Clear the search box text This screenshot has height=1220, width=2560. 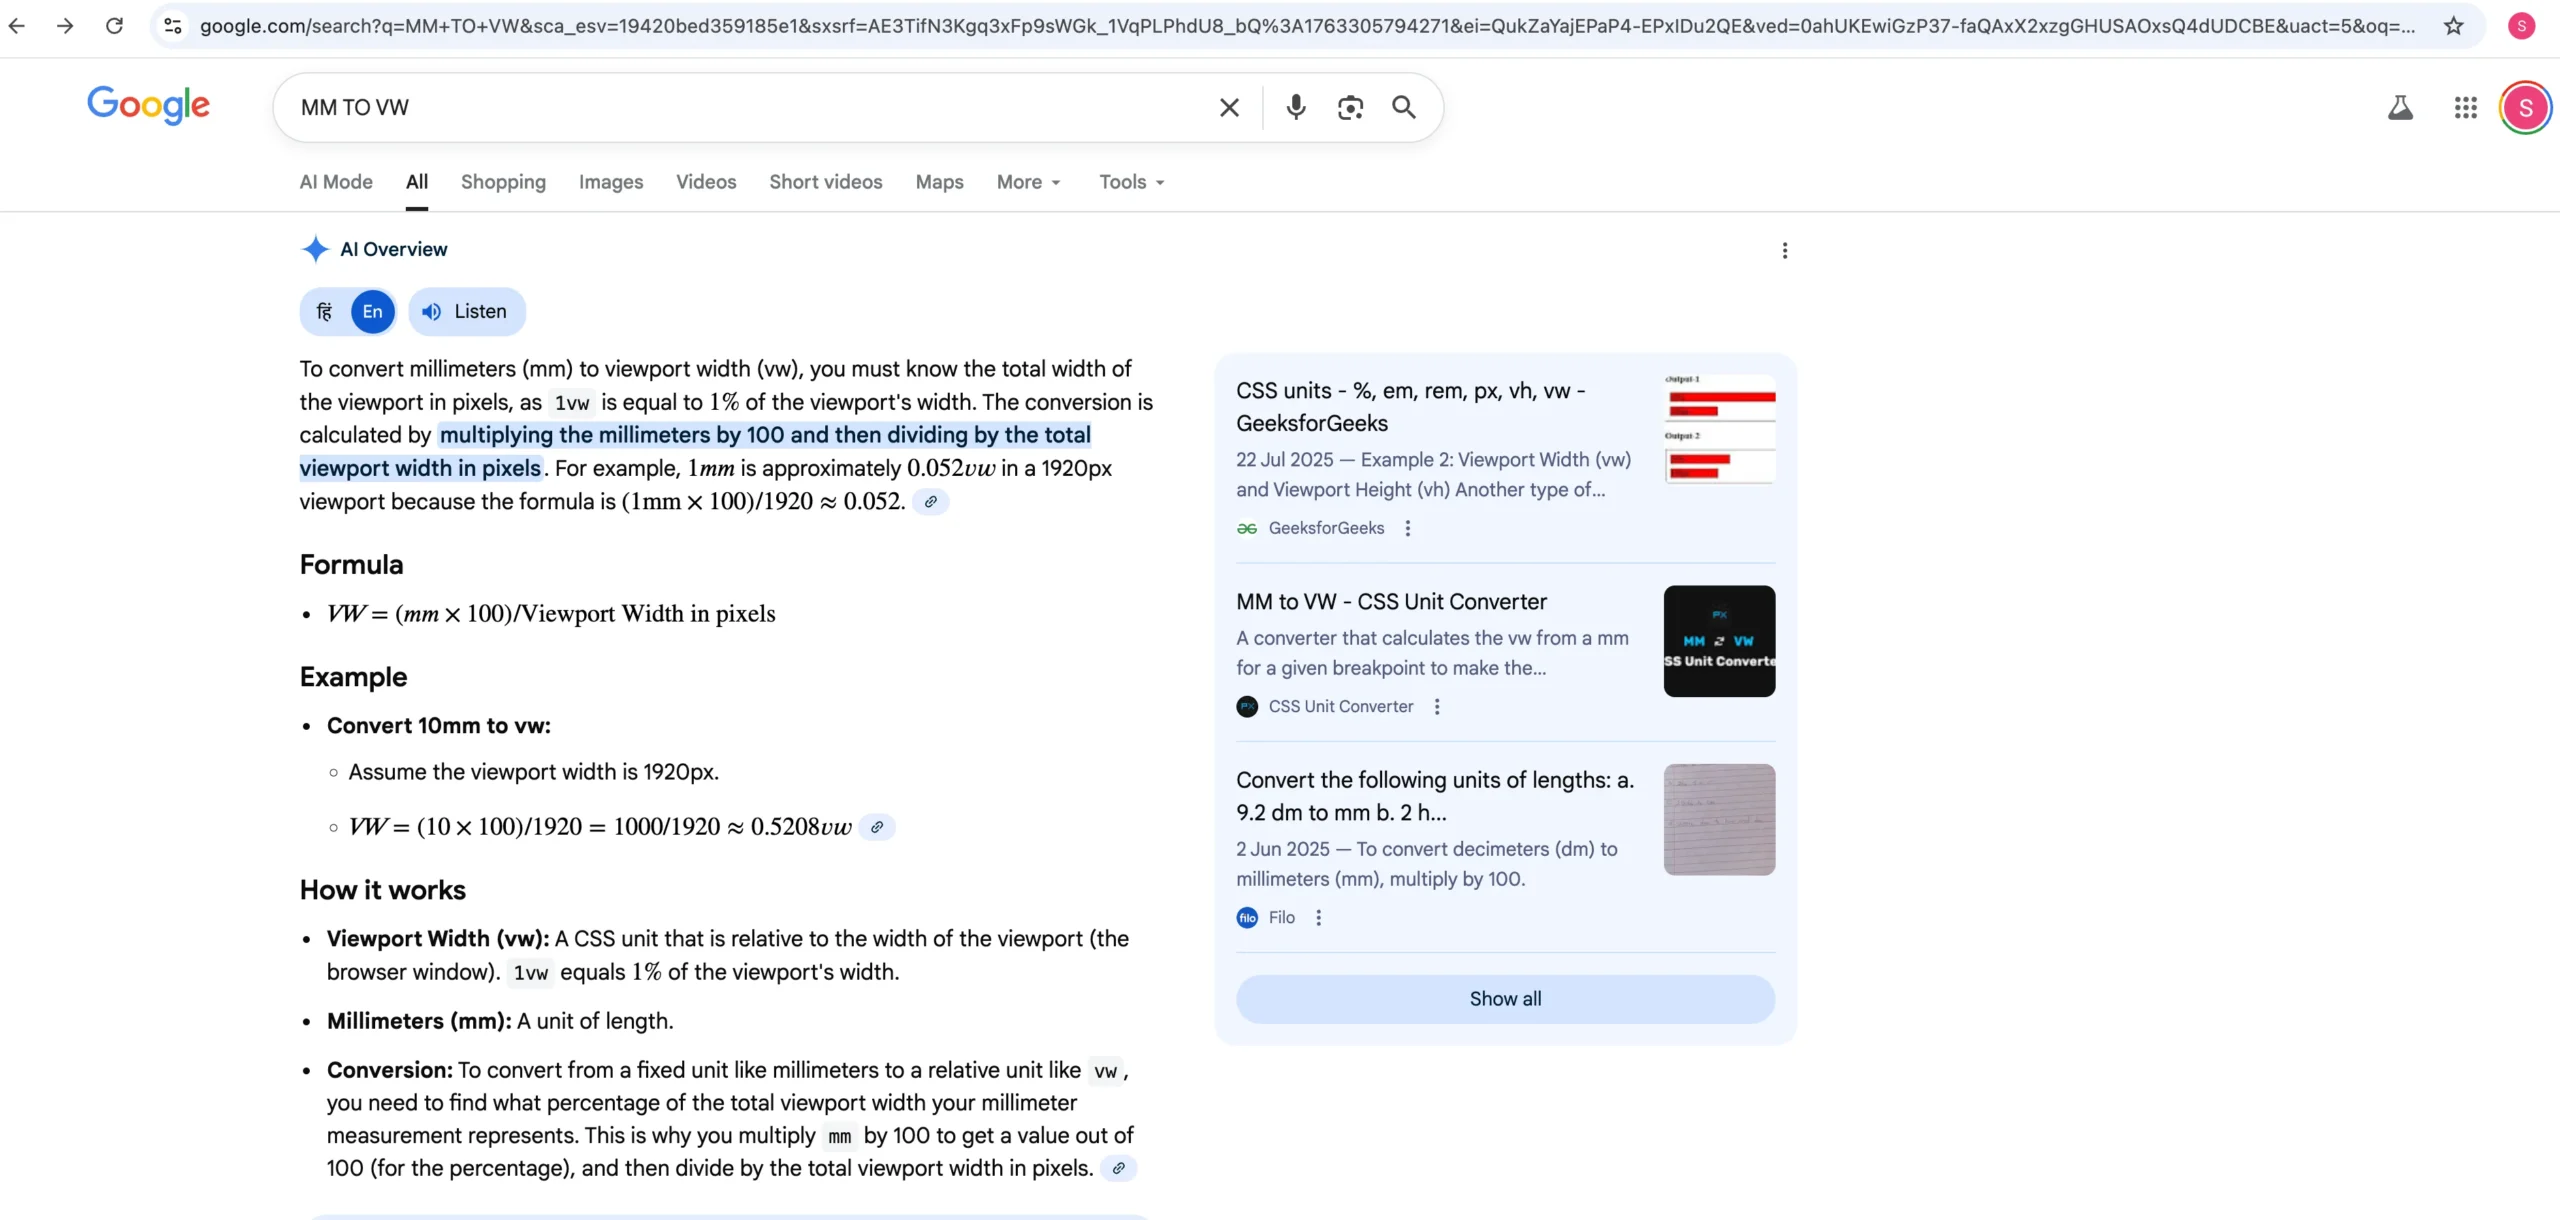[1229, 107]
